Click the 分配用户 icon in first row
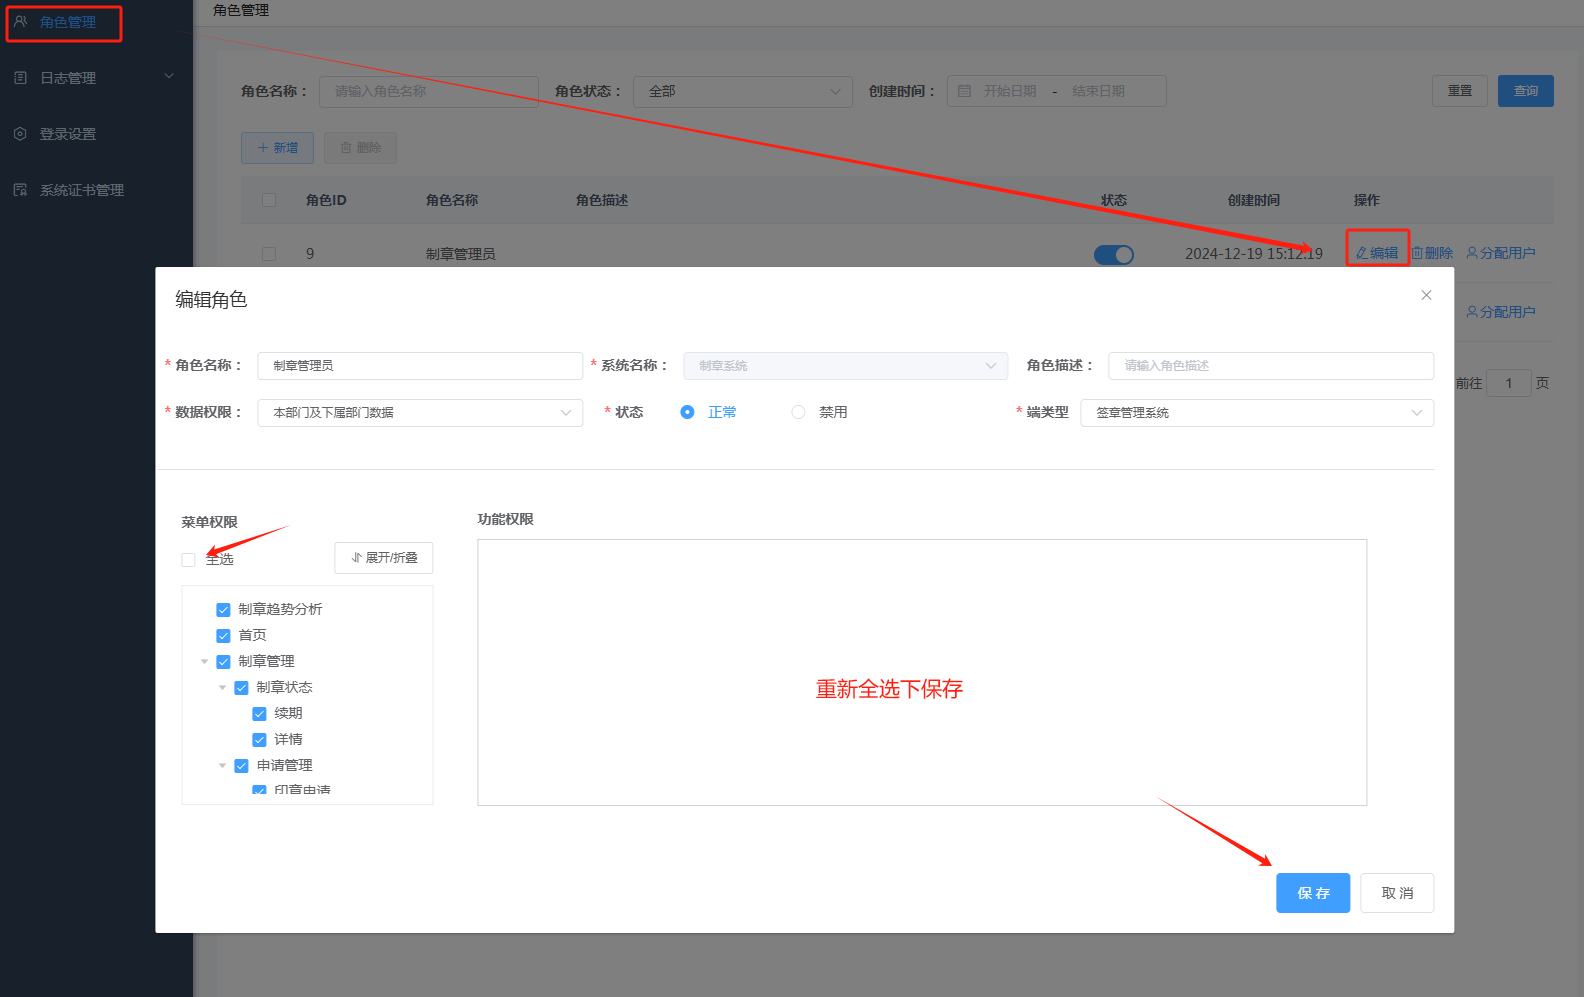Image resolution: width=1584 pixels, height=997 pixels. coord(1472,253)
